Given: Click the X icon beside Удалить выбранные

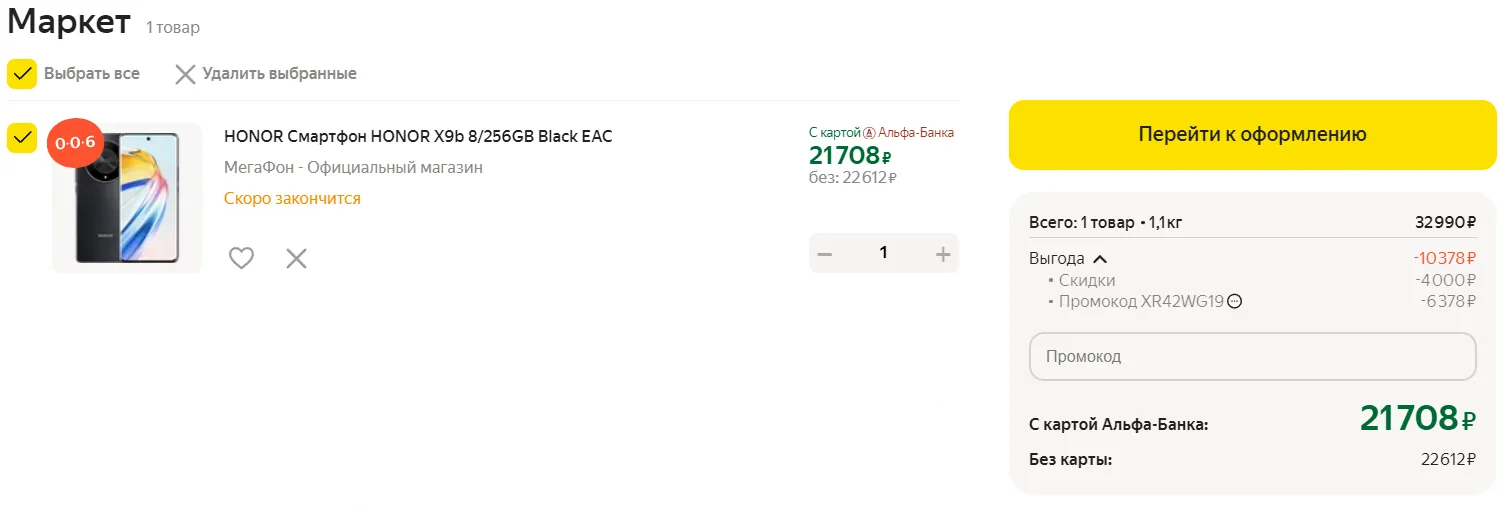Looking at the screenshot, I should pyautogui.click(x=185, y=74).
